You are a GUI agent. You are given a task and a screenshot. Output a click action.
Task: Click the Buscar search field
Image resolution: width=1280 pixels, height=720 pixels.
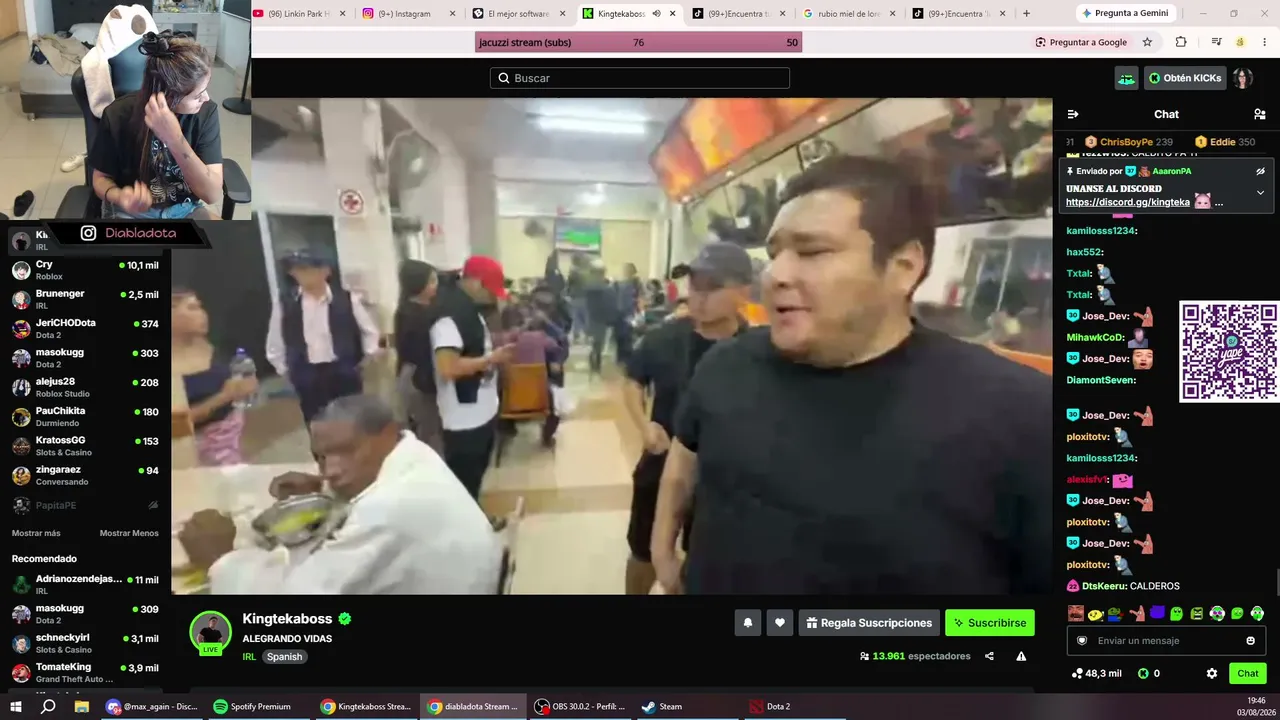tap(640, 78)
